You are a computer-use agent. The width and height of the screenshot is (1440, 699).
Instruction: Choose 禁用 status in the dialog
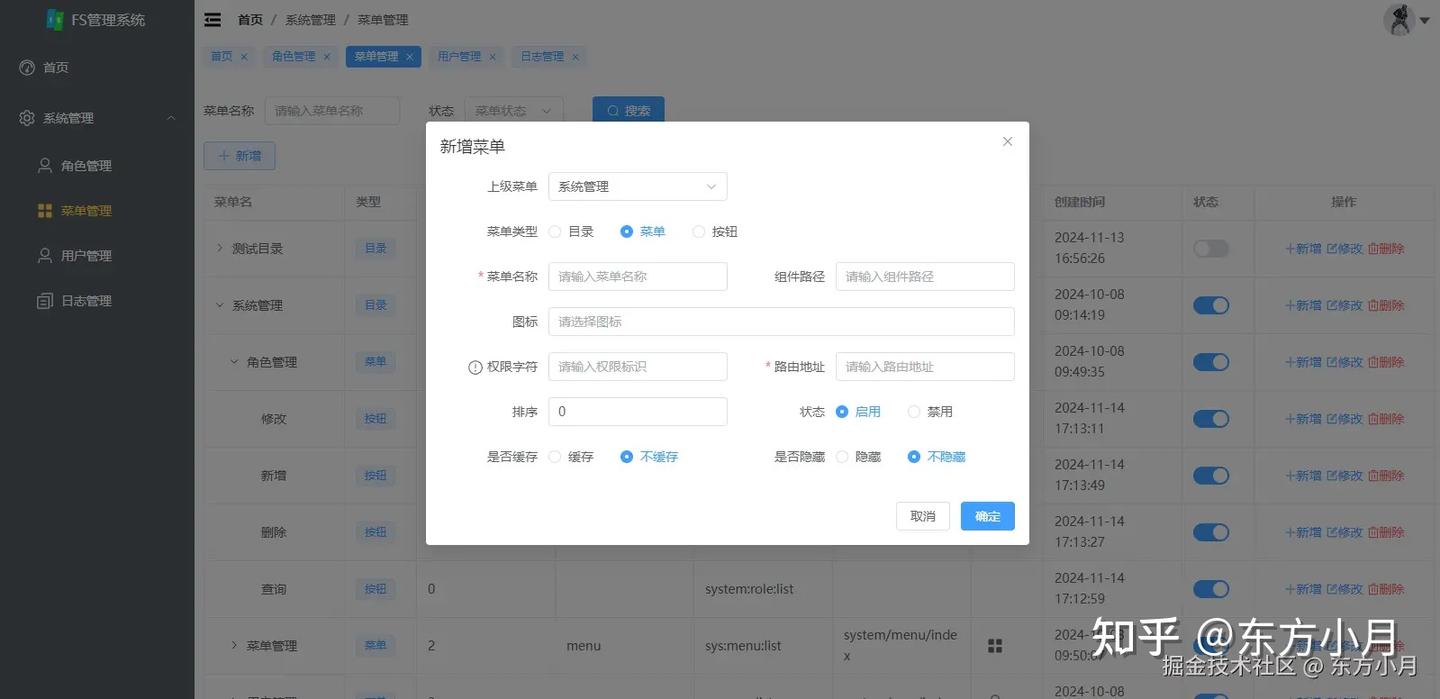tap(913, 411)
